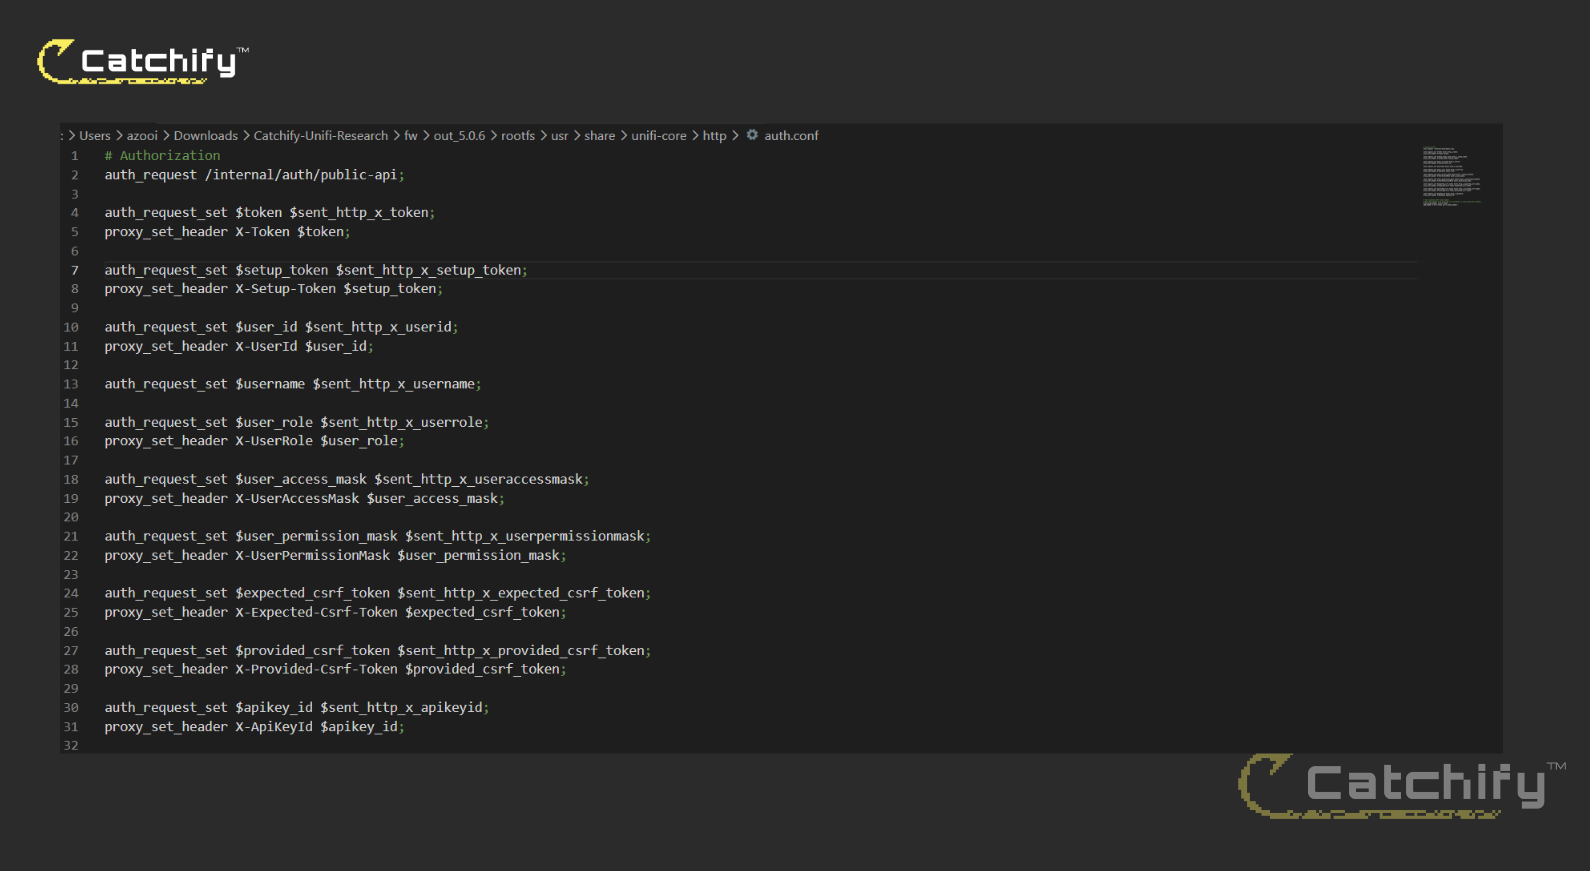Click line number 7 in the gutter
The height and width of the screenshot is (871, 1590).
pyautogui.click(x=74, y=270)
